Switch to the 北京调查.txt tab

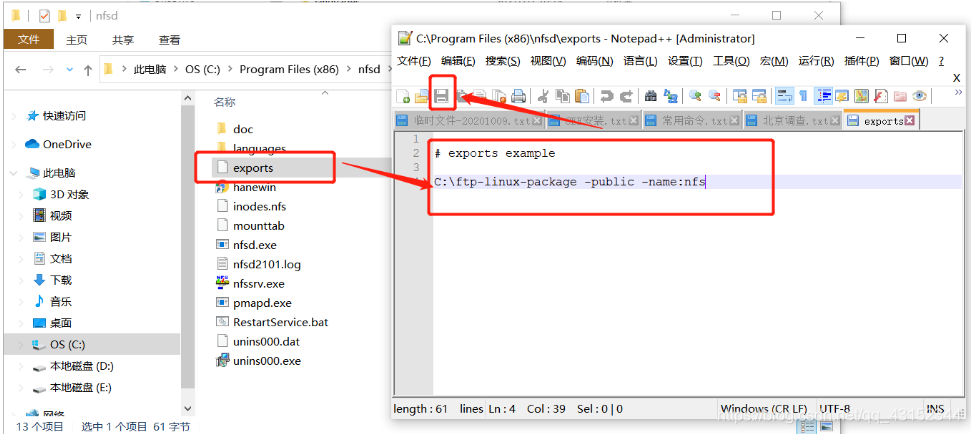tap(793, 121)
